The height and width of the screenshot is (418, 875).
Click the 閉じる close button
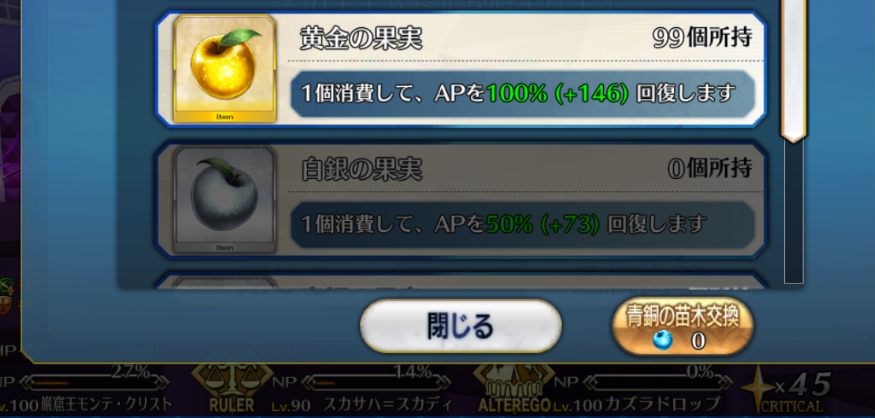click(x=460, y=326)
